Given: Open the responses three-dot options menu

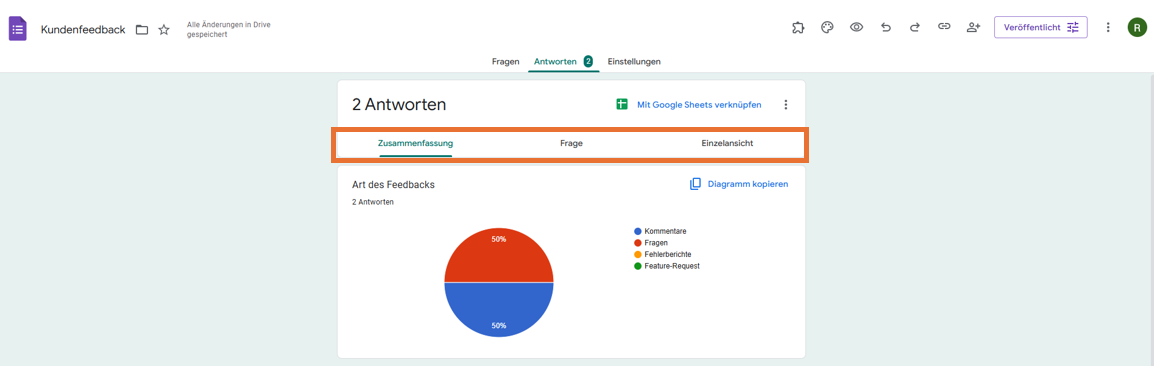Looking at the screenshot, I should point(785,105).
